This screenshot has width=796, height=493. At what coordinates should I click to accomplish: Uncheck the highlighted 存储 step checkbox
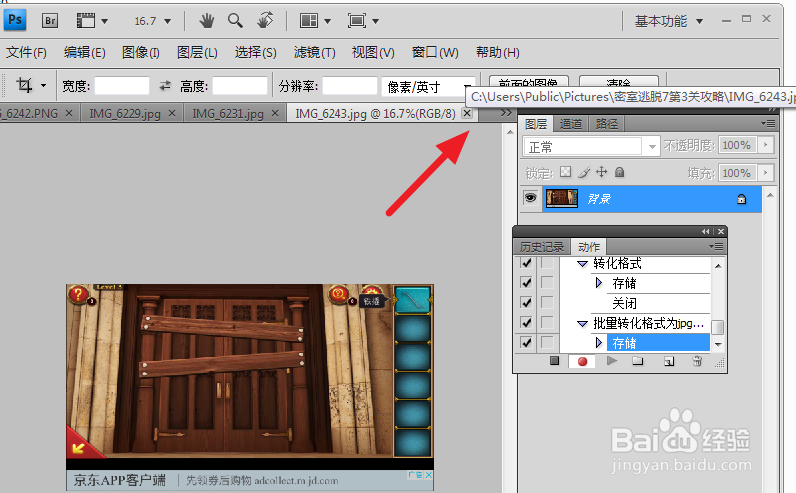tap(526, 343)
